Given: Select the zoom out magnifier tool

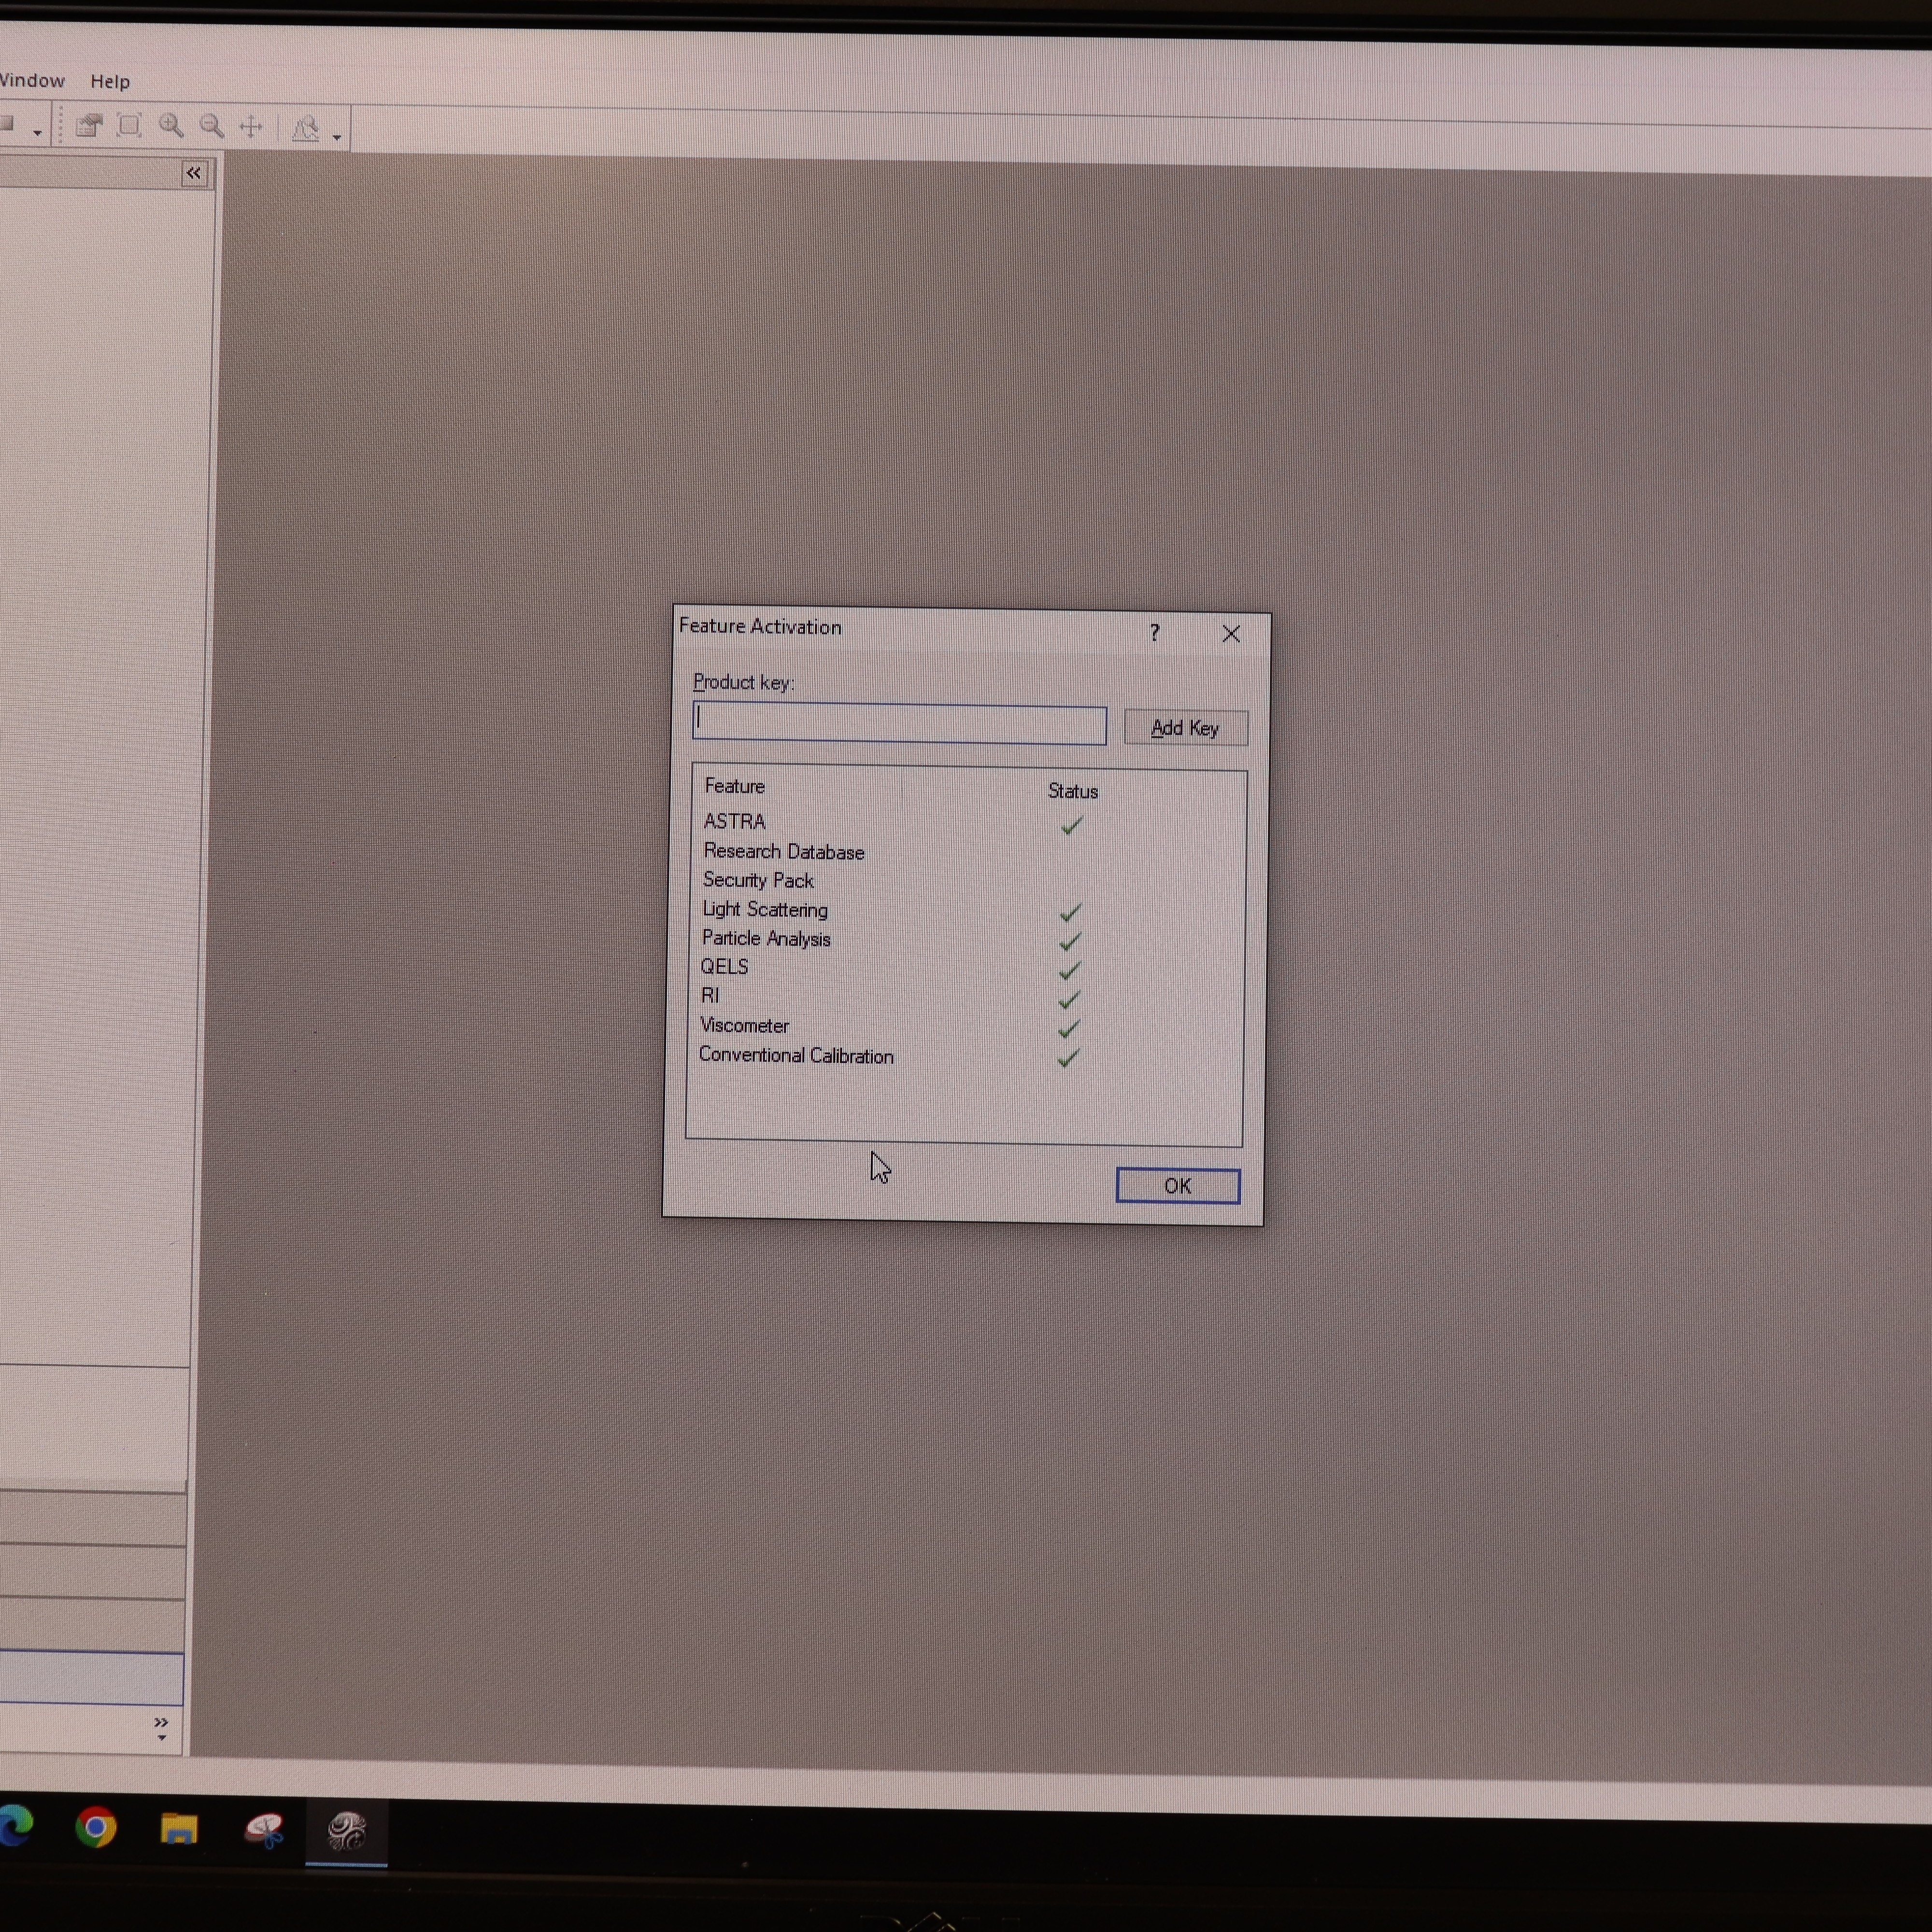Looking at the screenshot, I should 212,126.
